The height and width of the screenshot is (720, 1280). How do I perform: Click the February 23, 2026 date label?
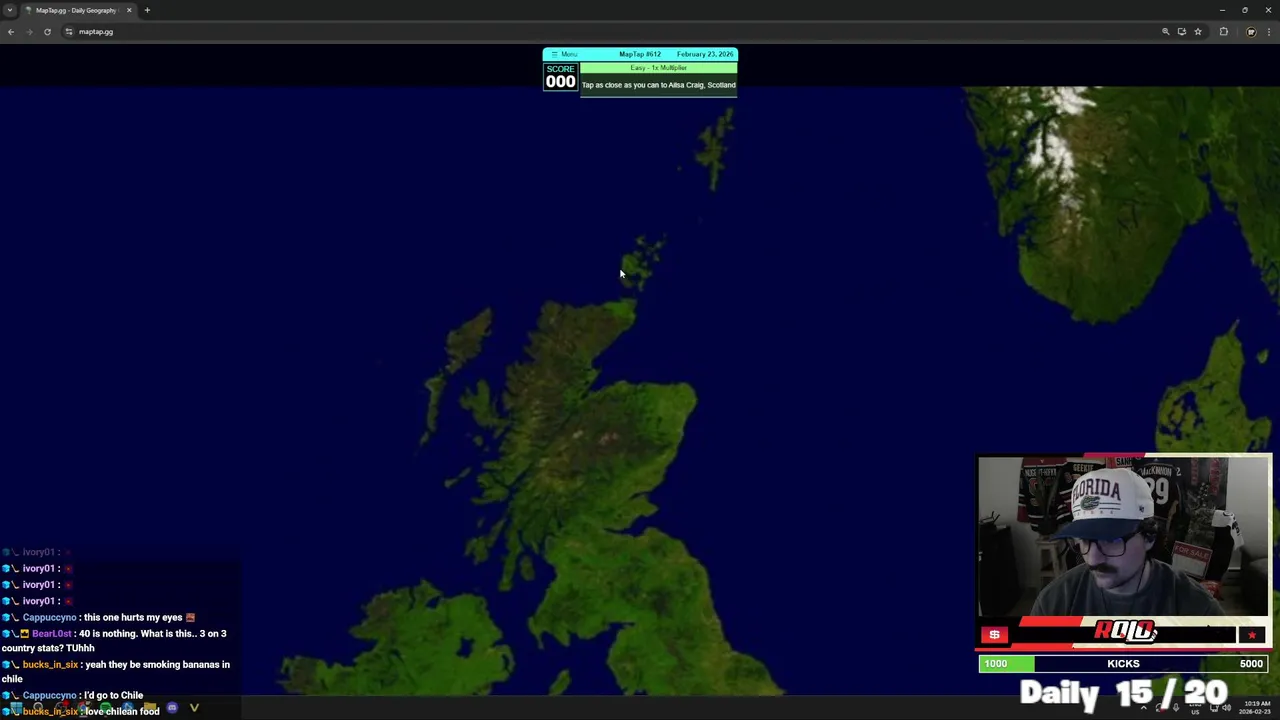[705, 54]
